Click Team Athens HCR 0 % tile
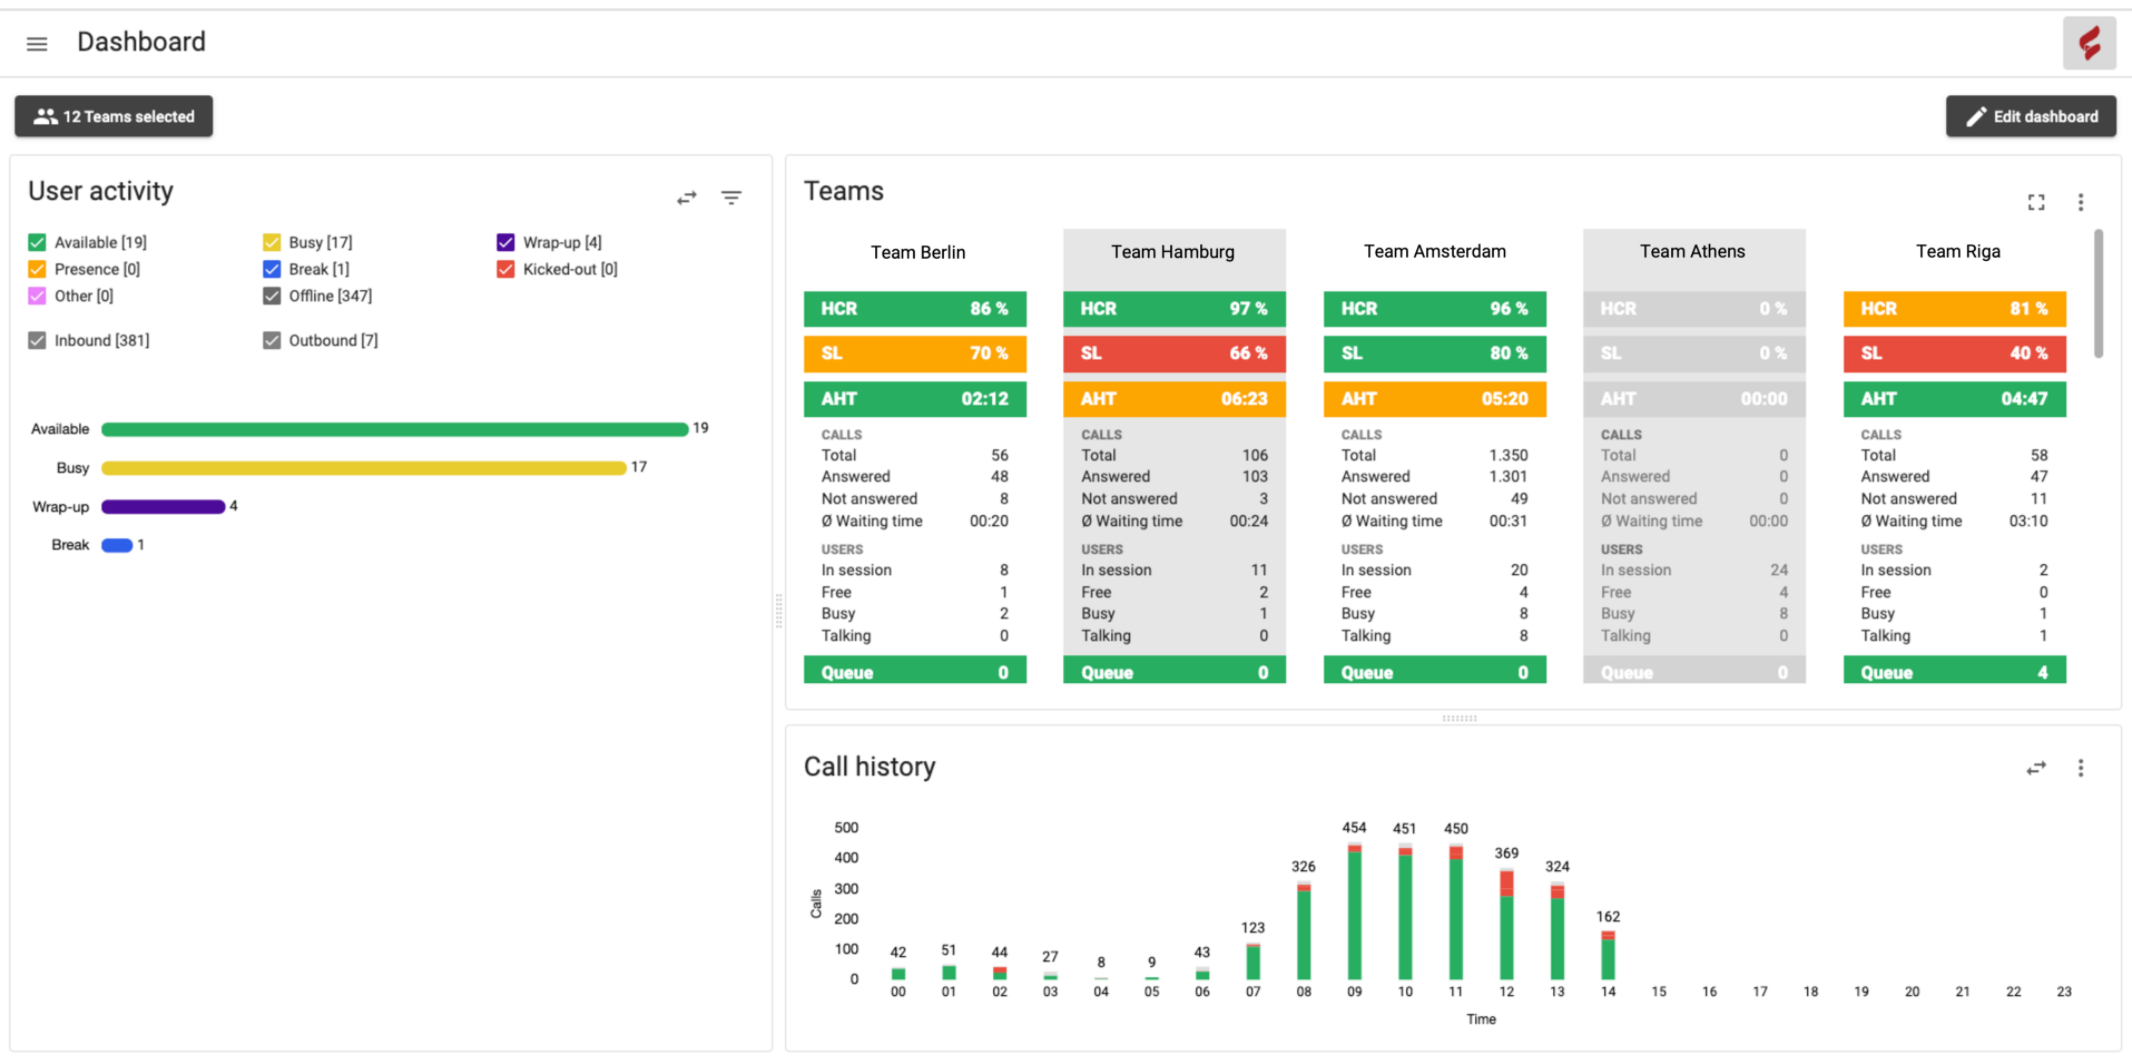Viewport: 2132px width, 1060px height. coord(1694,309)
